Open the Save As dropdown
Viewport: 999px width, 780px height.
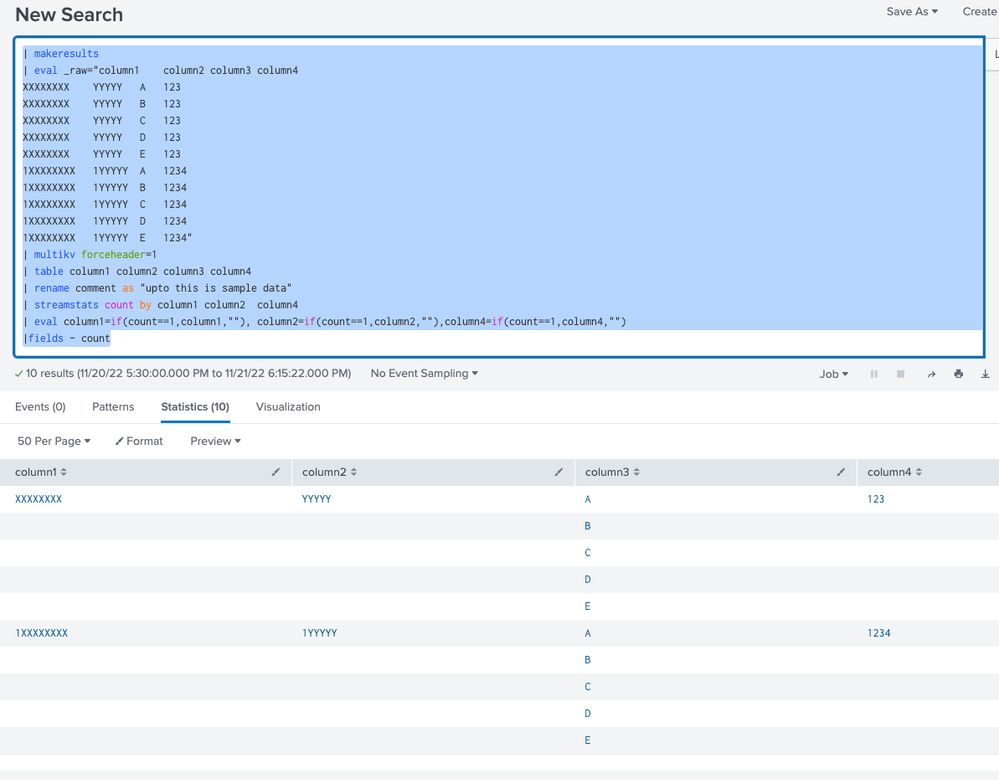[x=912, y=12]
